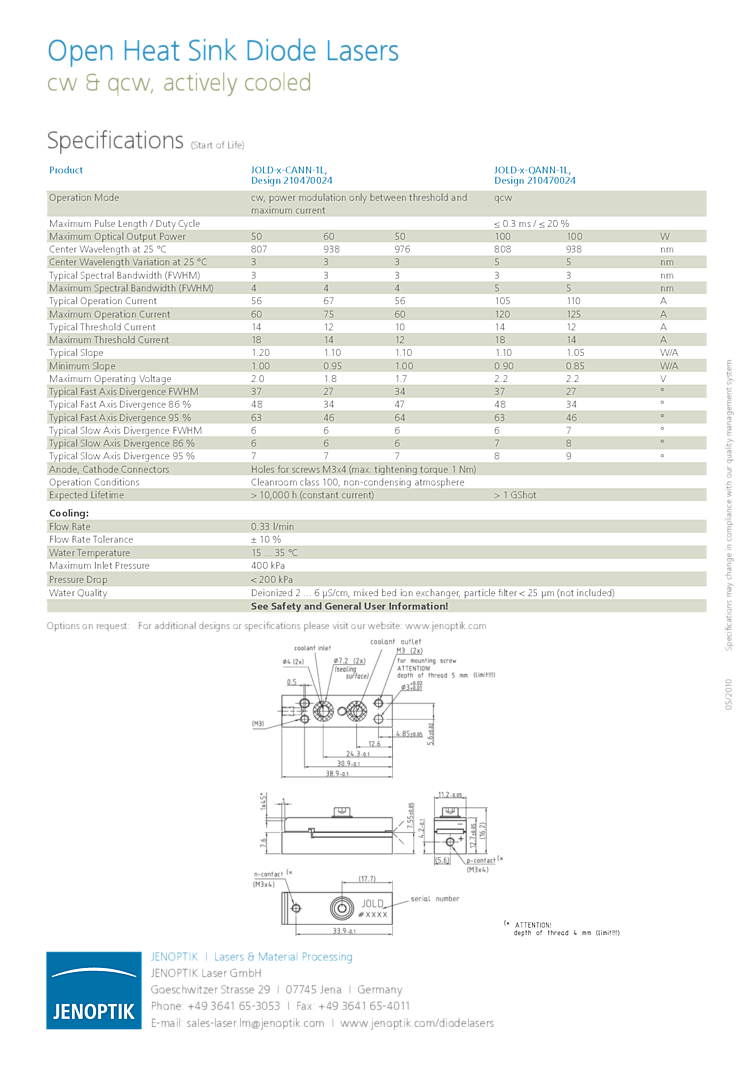
Task: Click the 'JENOPTIK | Lasers & Material Processing' footer heading
Action: click(251, 957)
